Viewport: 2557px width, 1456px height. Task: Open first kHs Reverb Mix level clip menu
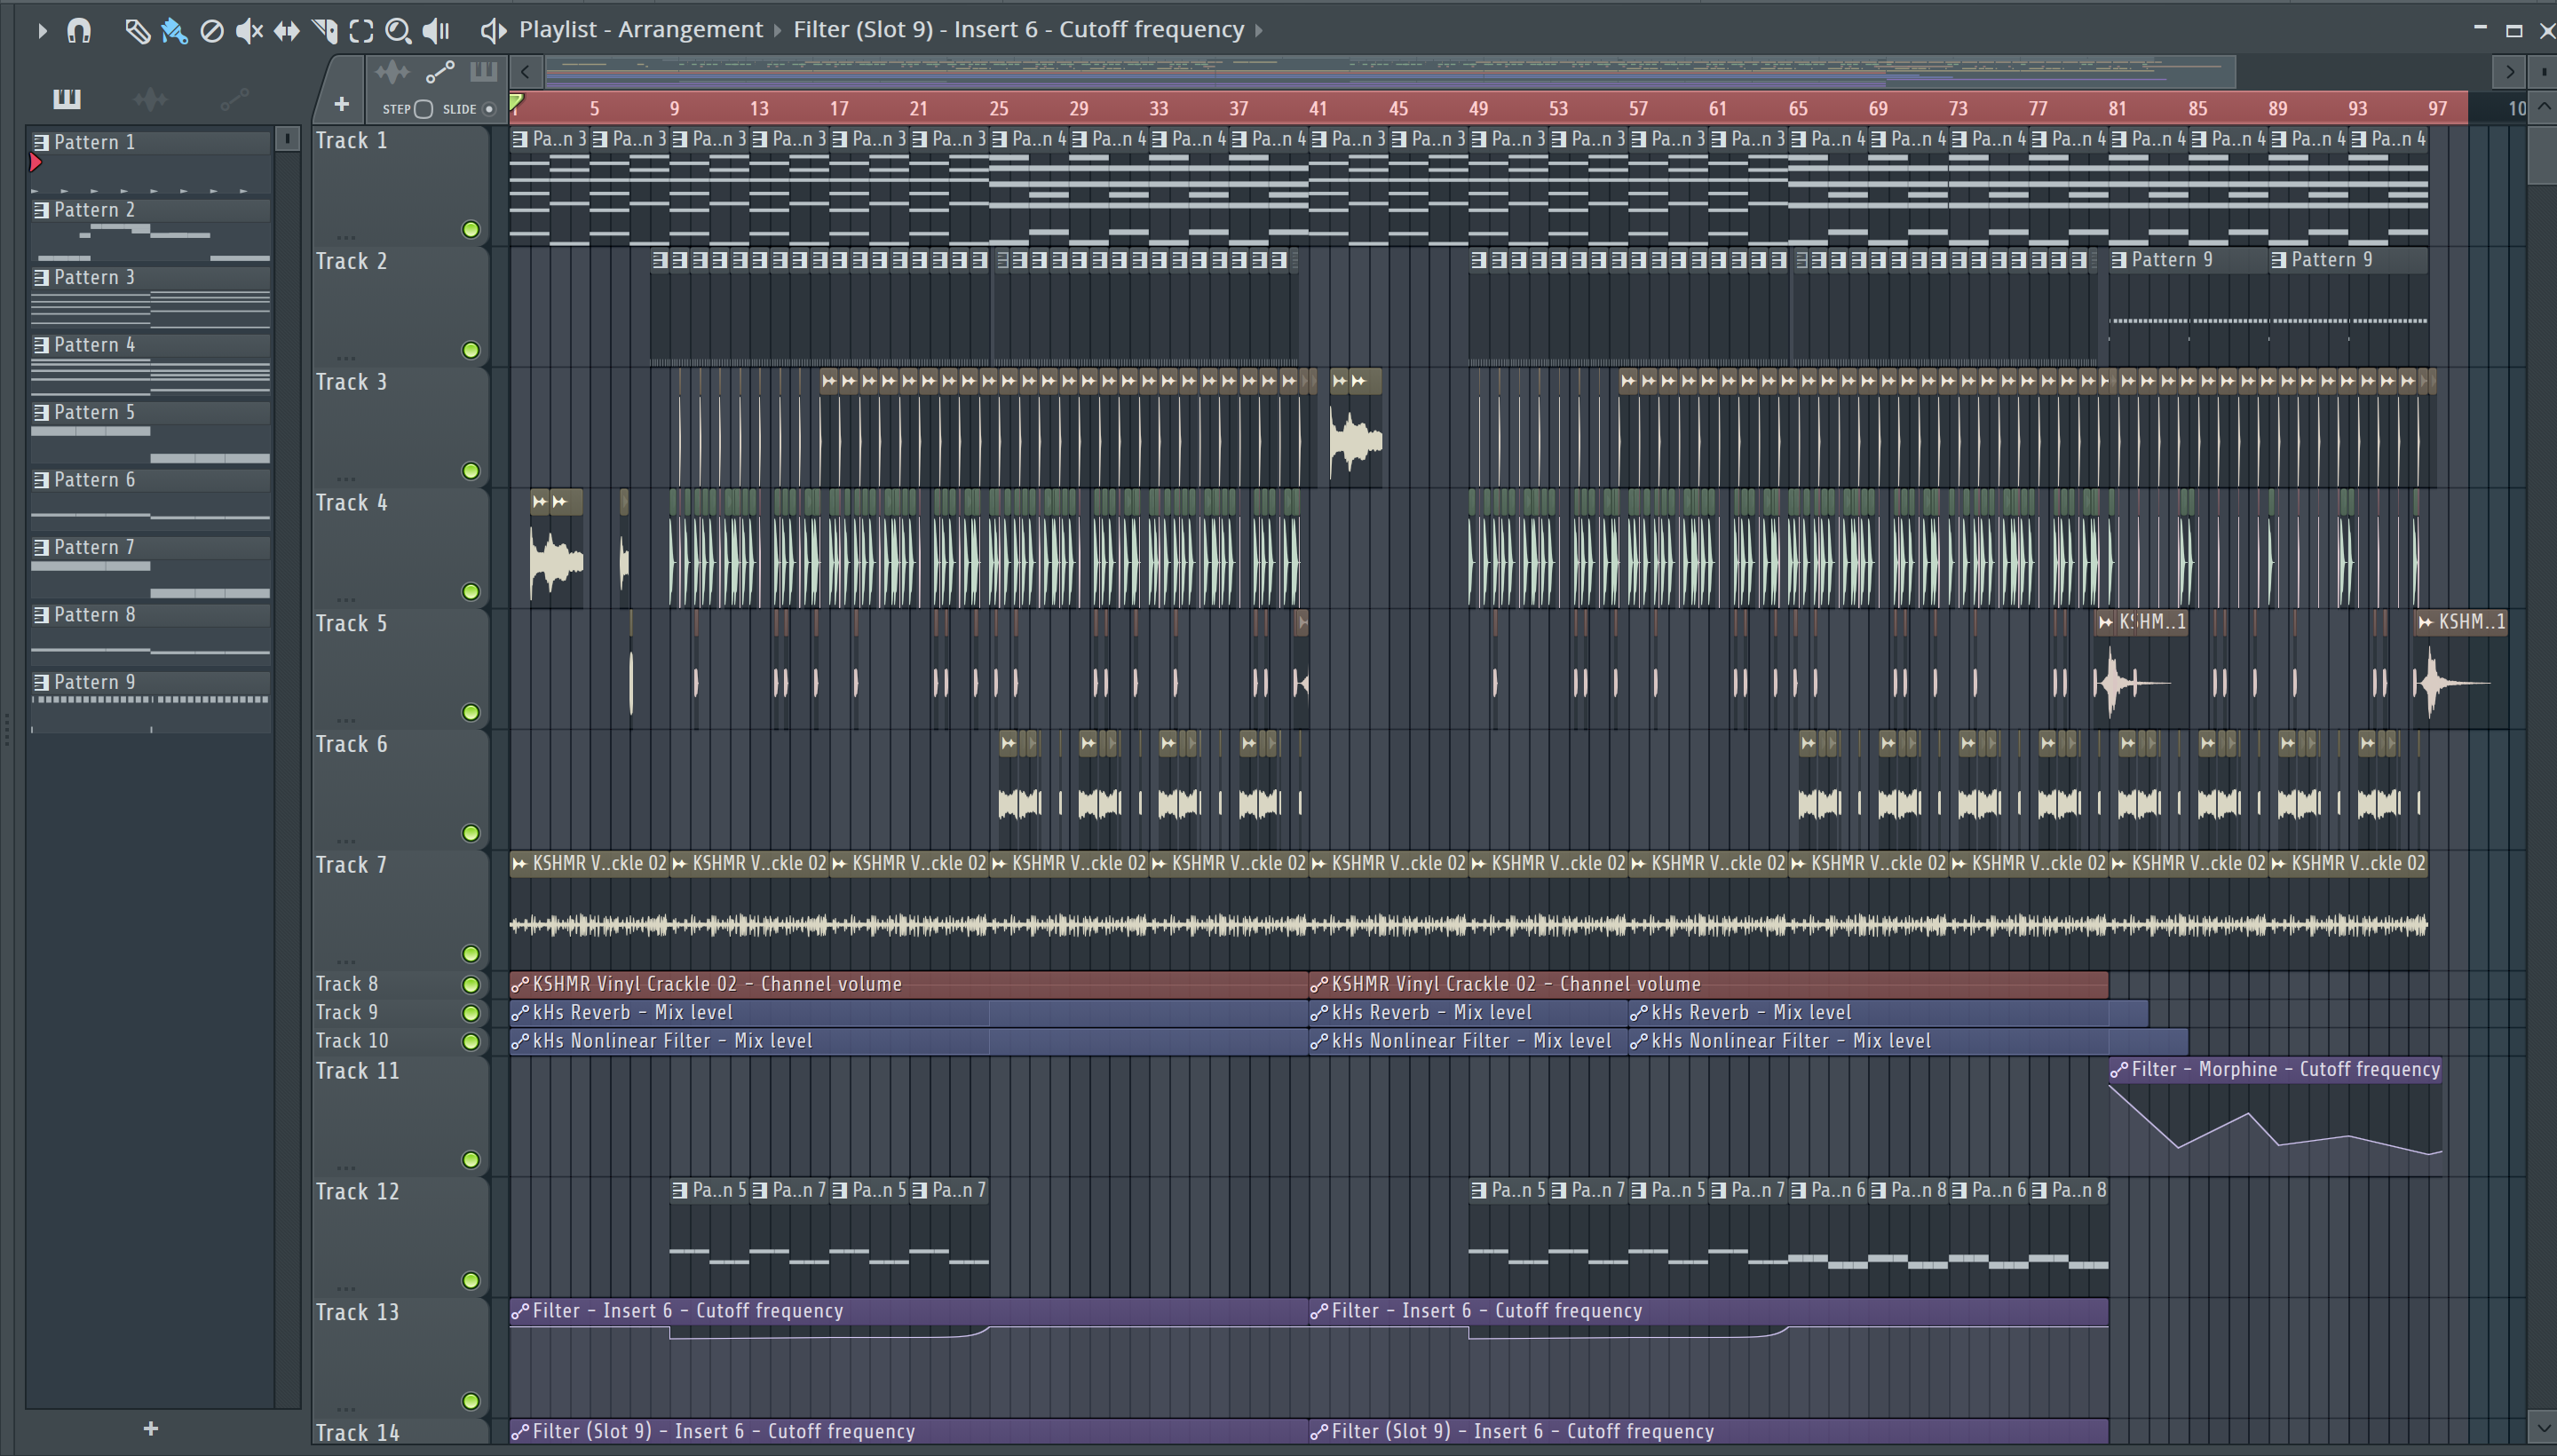(x=519, y=1013)
